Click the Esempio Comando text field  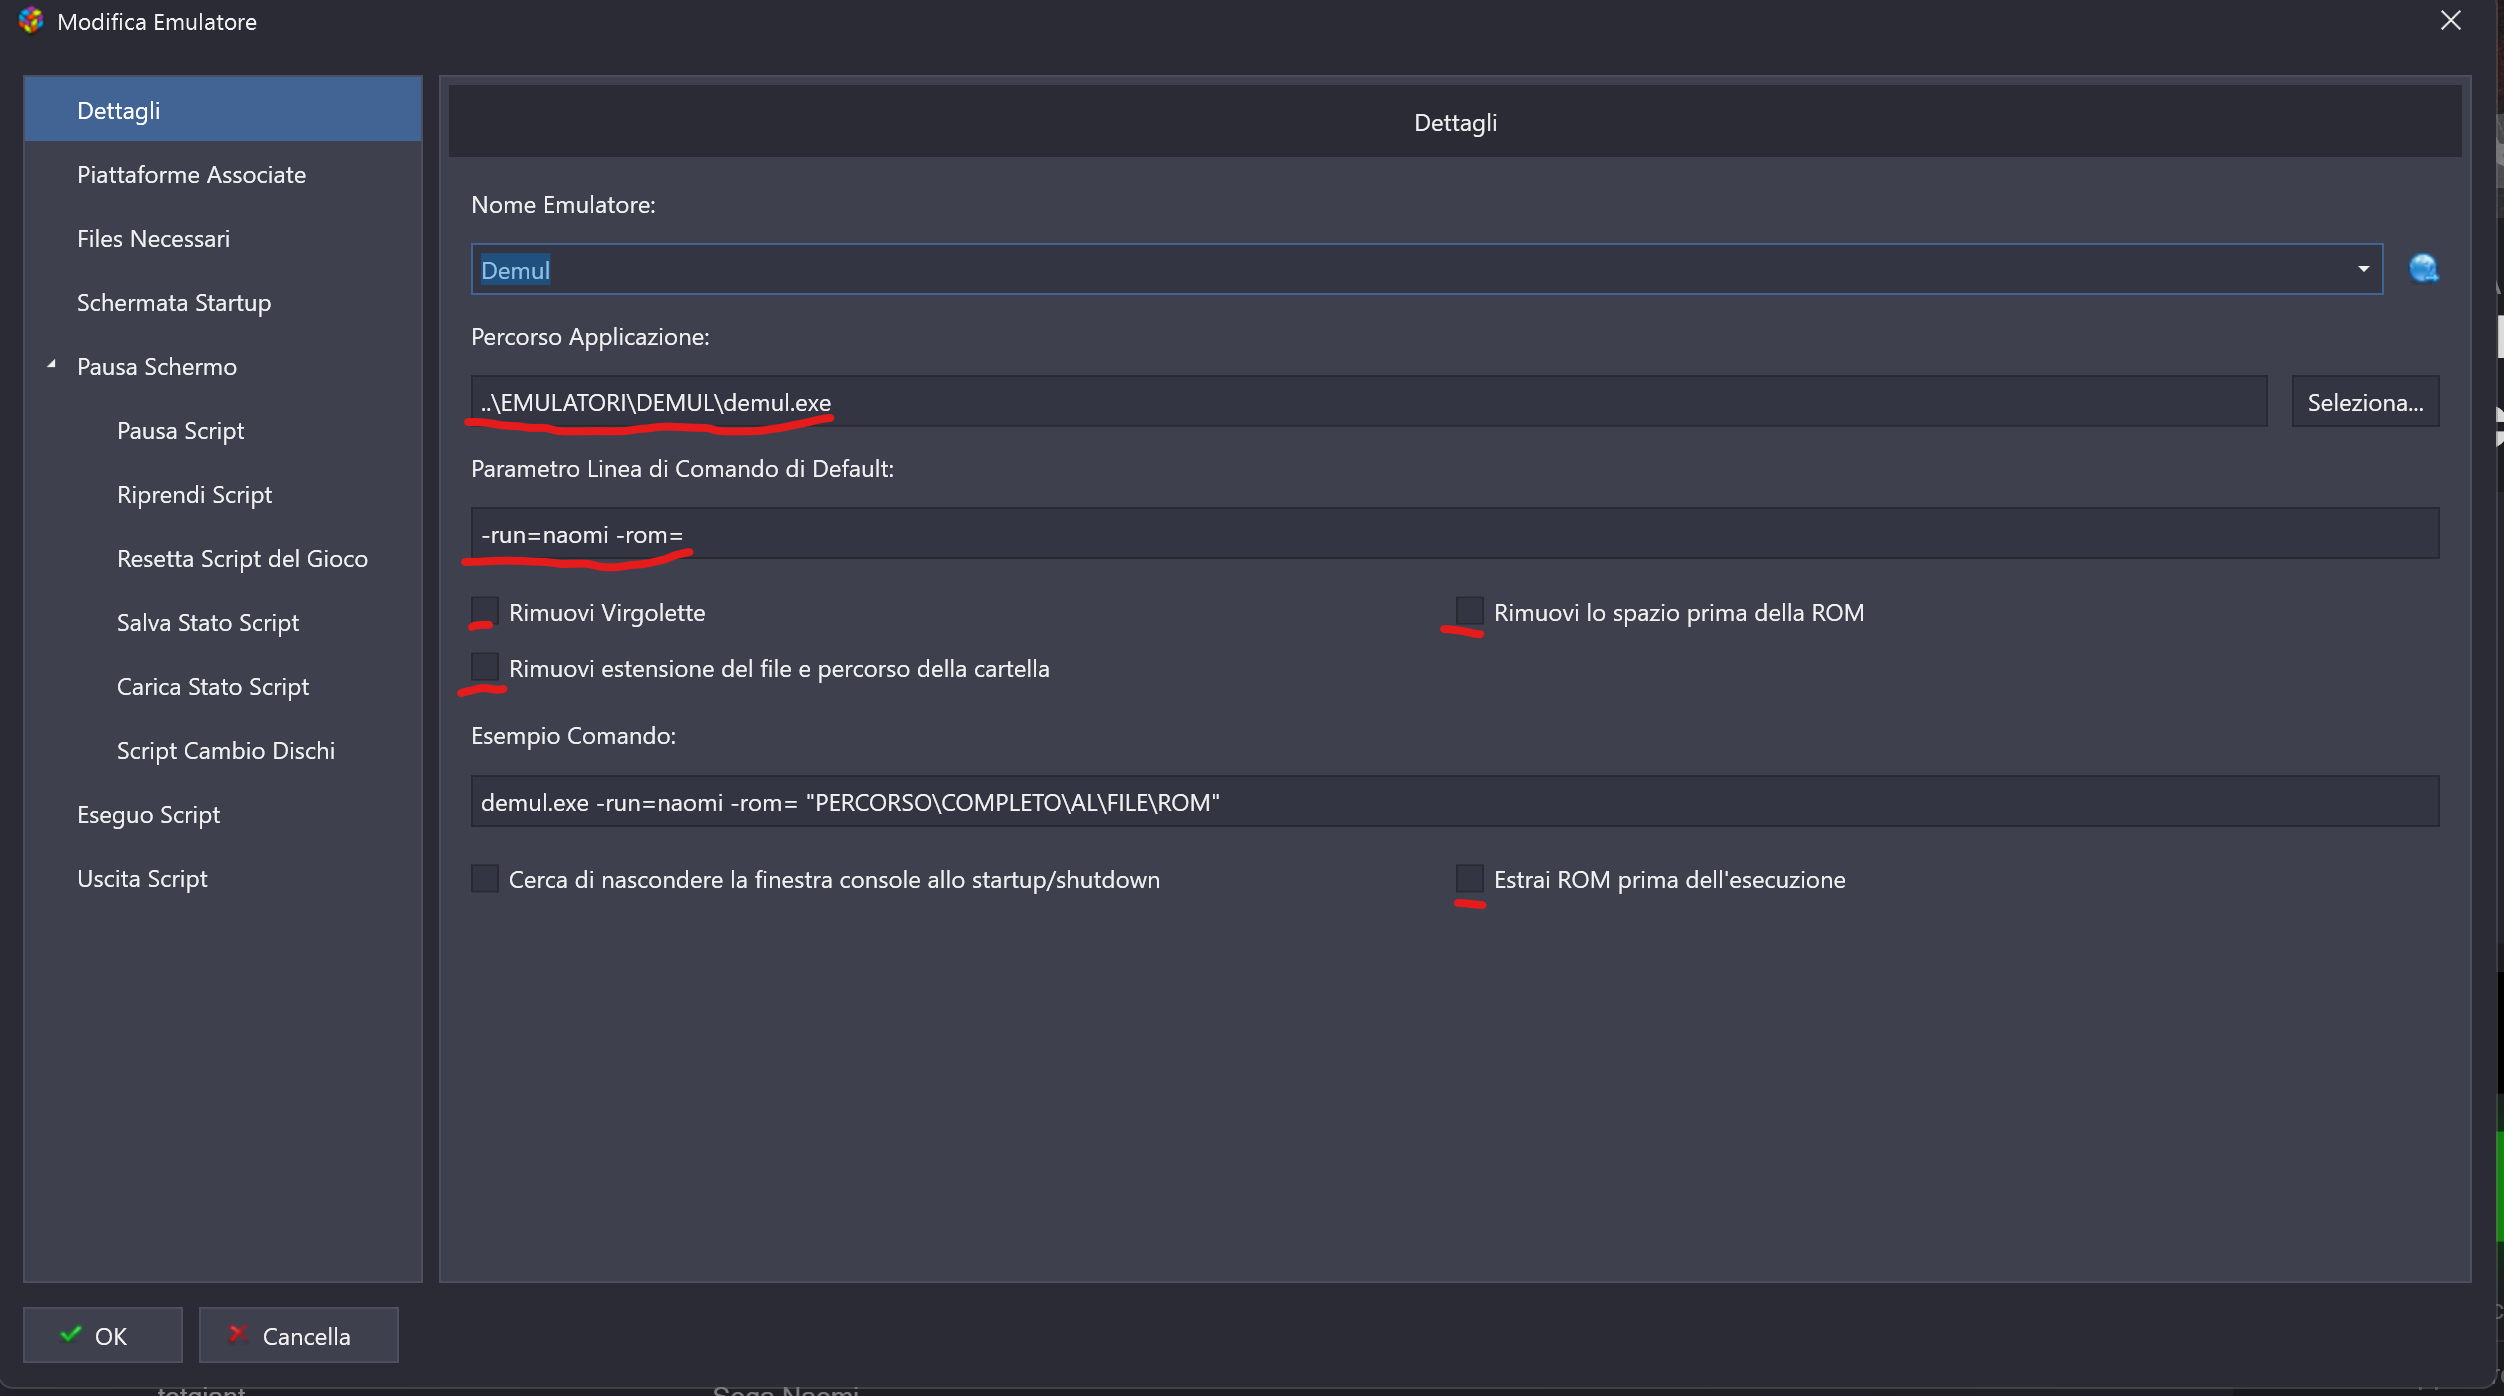[1455, 802]
